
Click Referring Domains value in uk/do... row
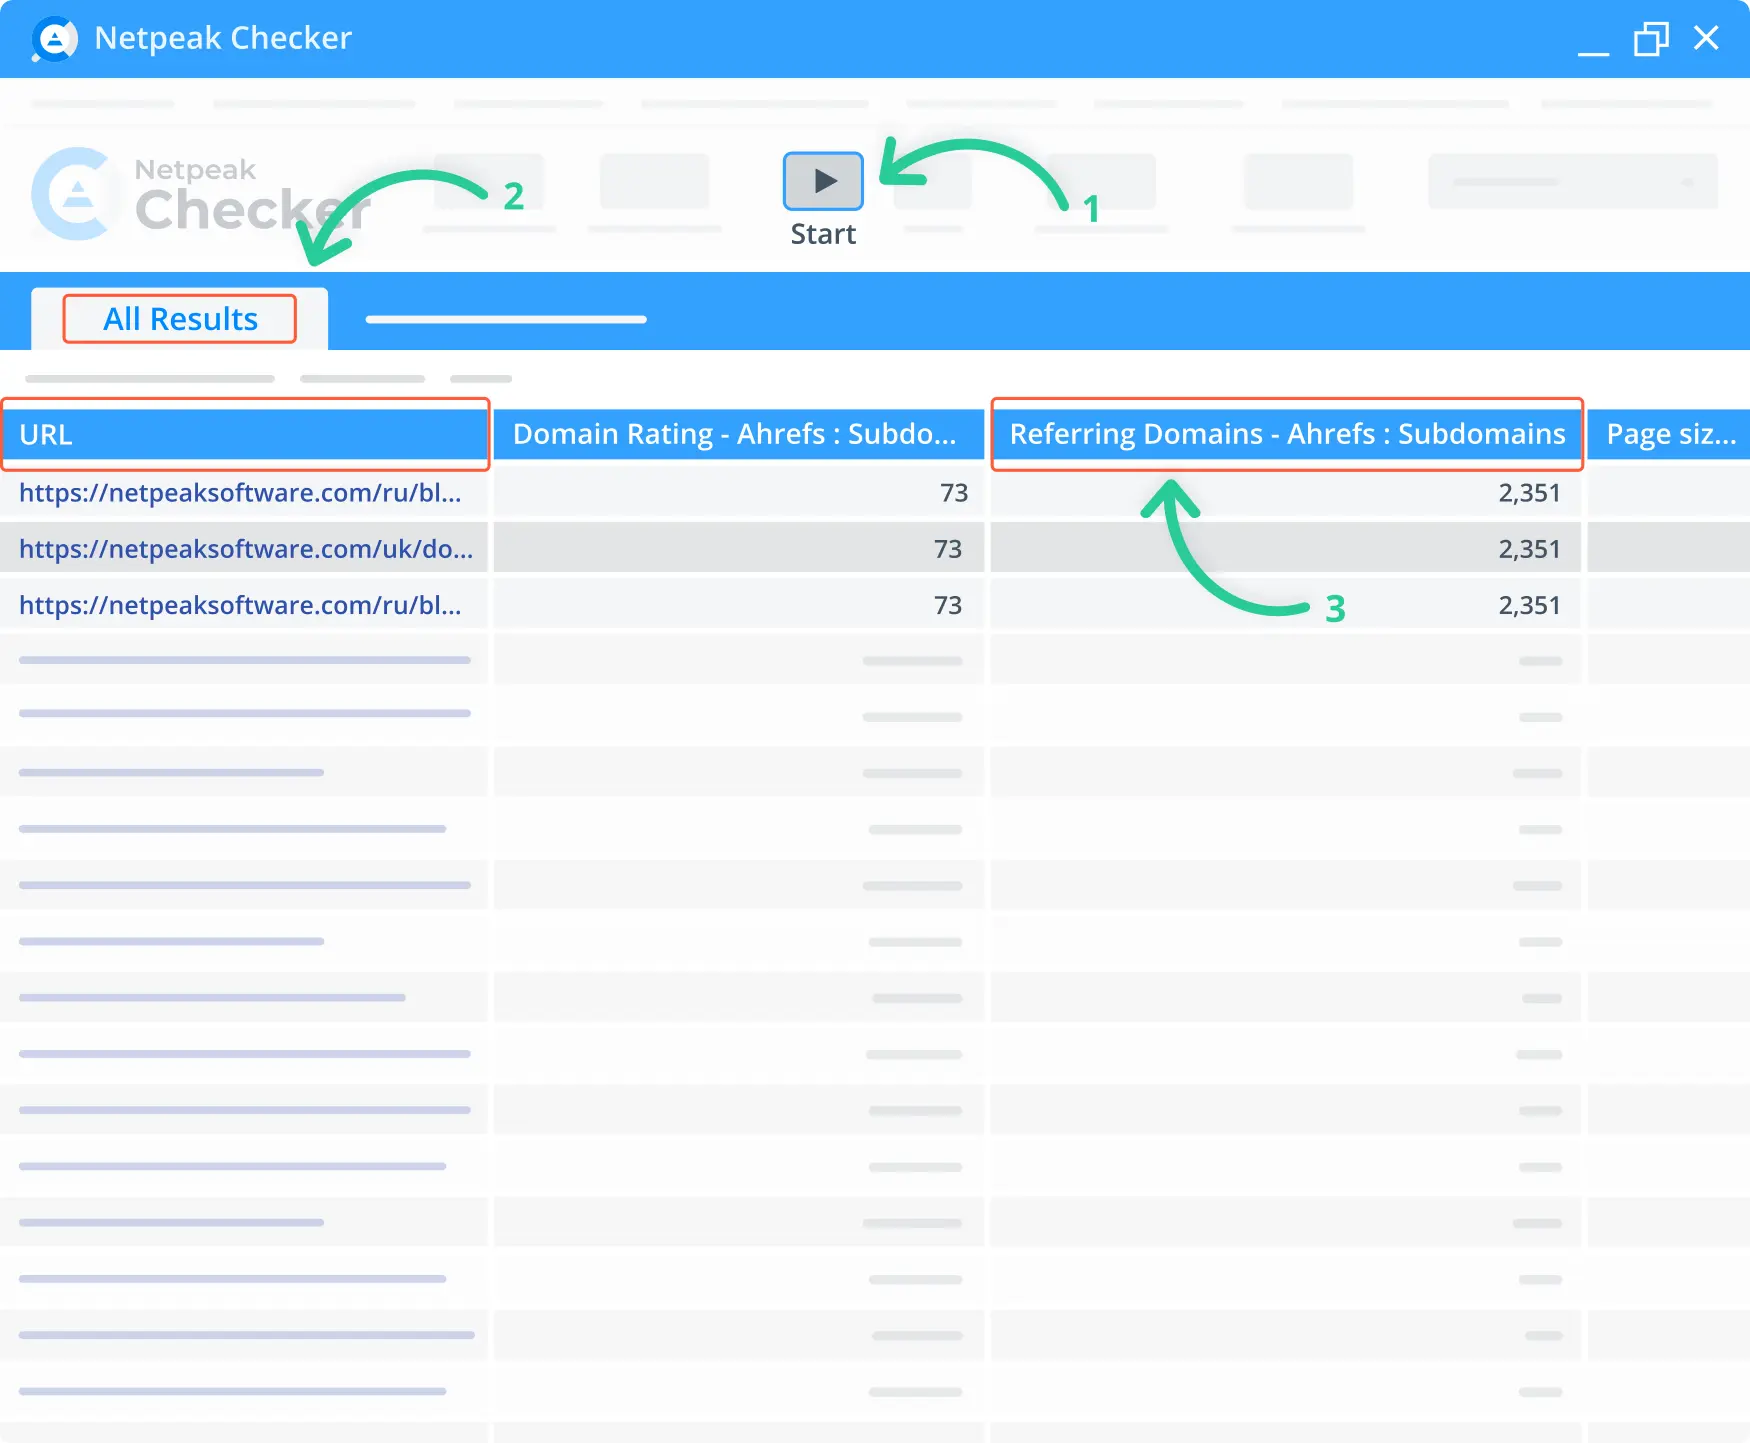1529,549
